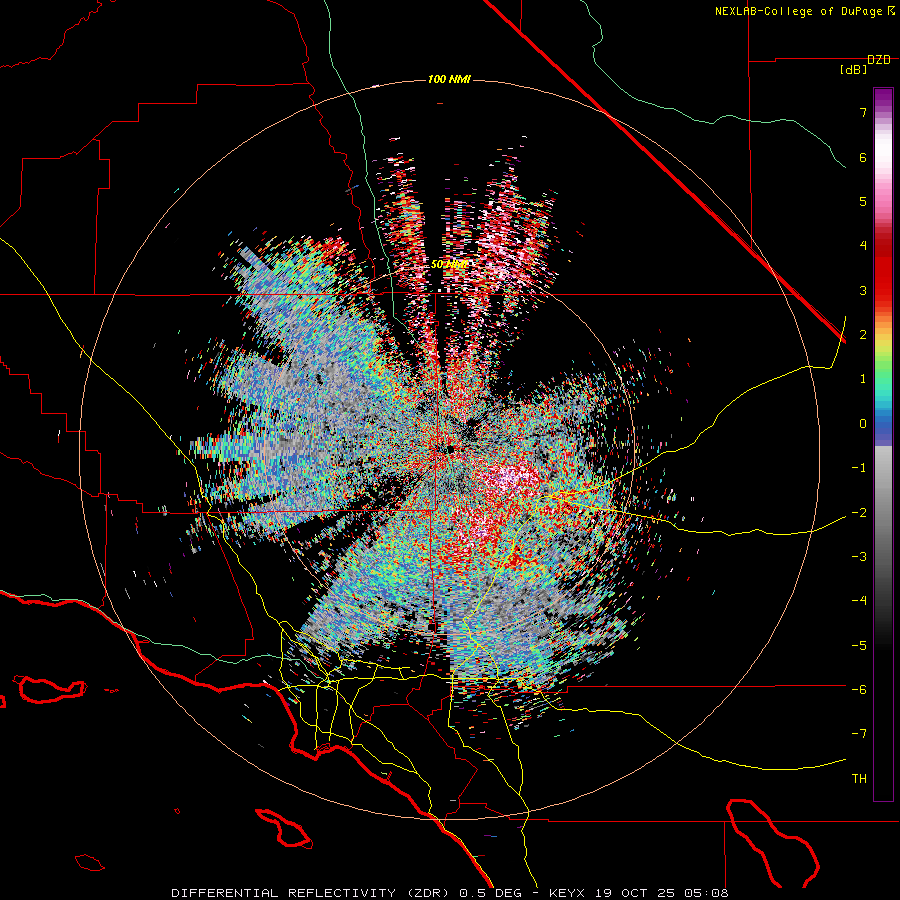Click the -7 value on the color scale

pyautogui.click(x=859, y=734)
